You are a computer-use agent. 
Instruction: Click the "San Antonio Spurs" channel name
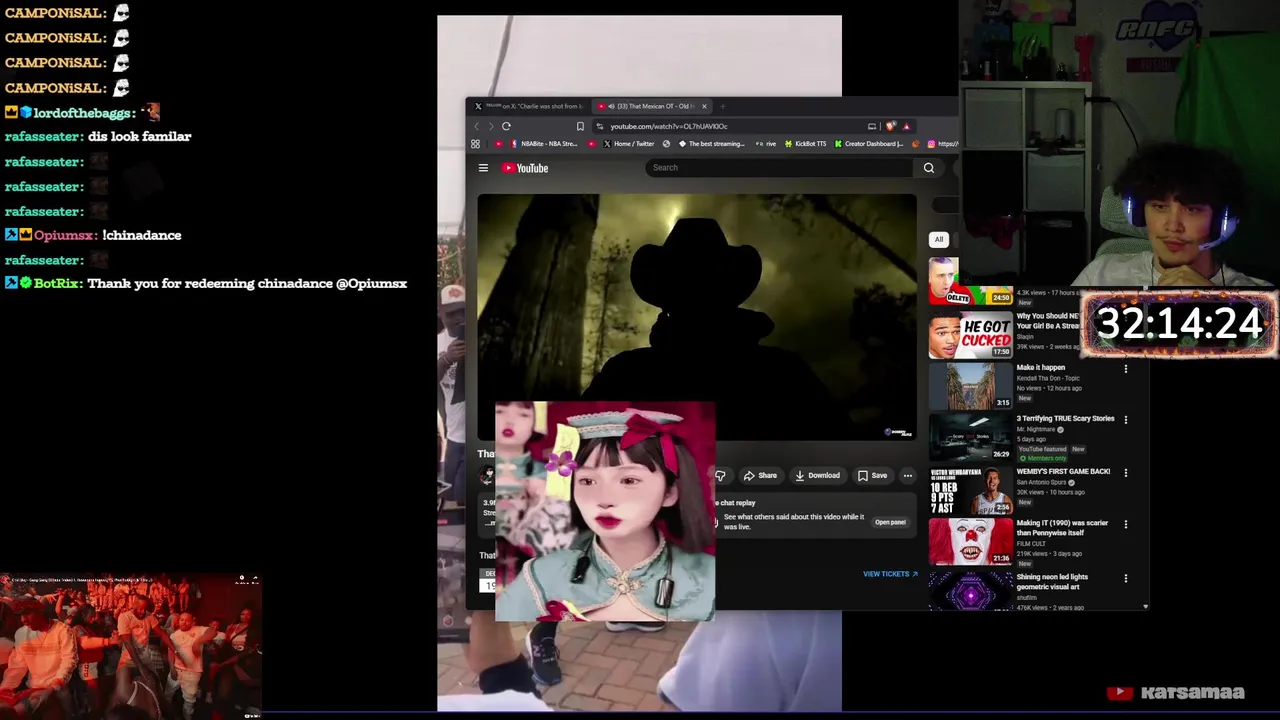pos(1040,482)
